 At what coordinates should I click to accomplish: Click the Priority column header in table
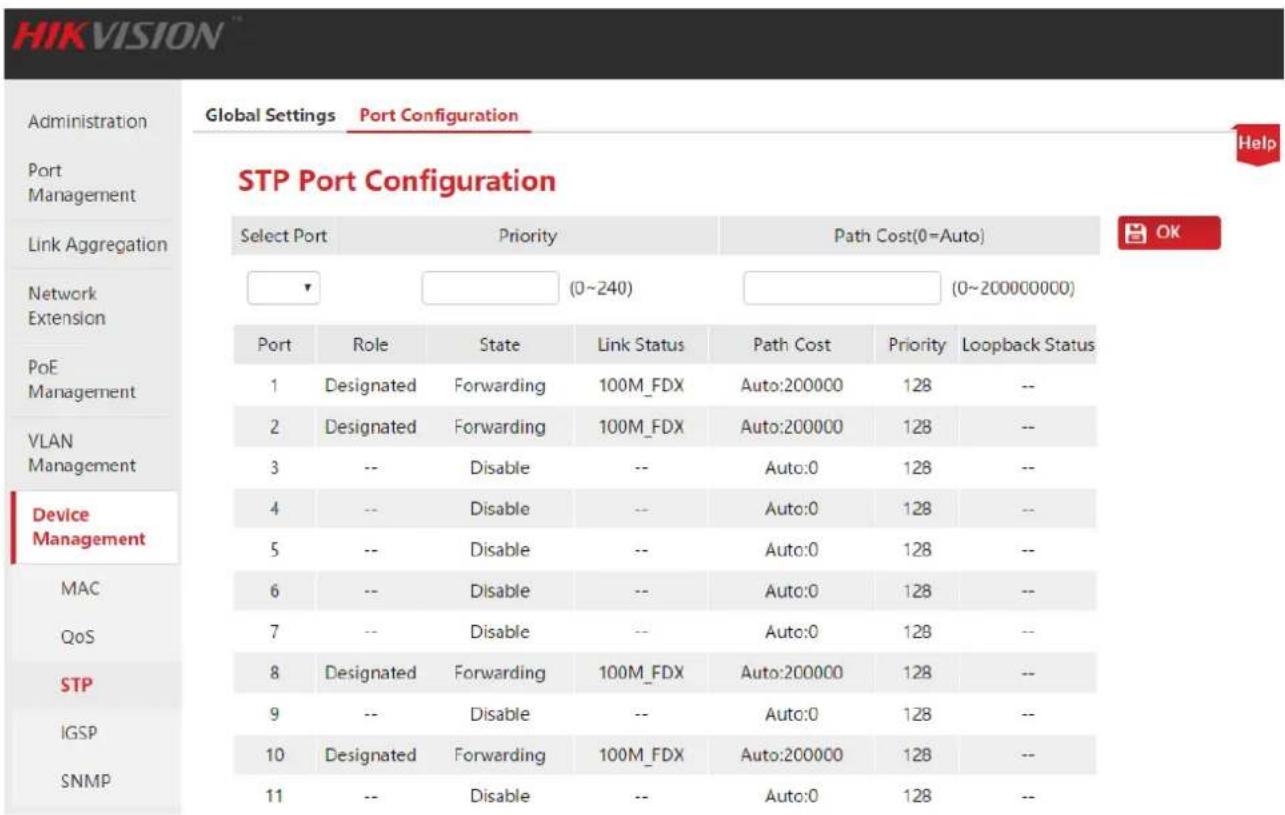click(x=916, y=345)
